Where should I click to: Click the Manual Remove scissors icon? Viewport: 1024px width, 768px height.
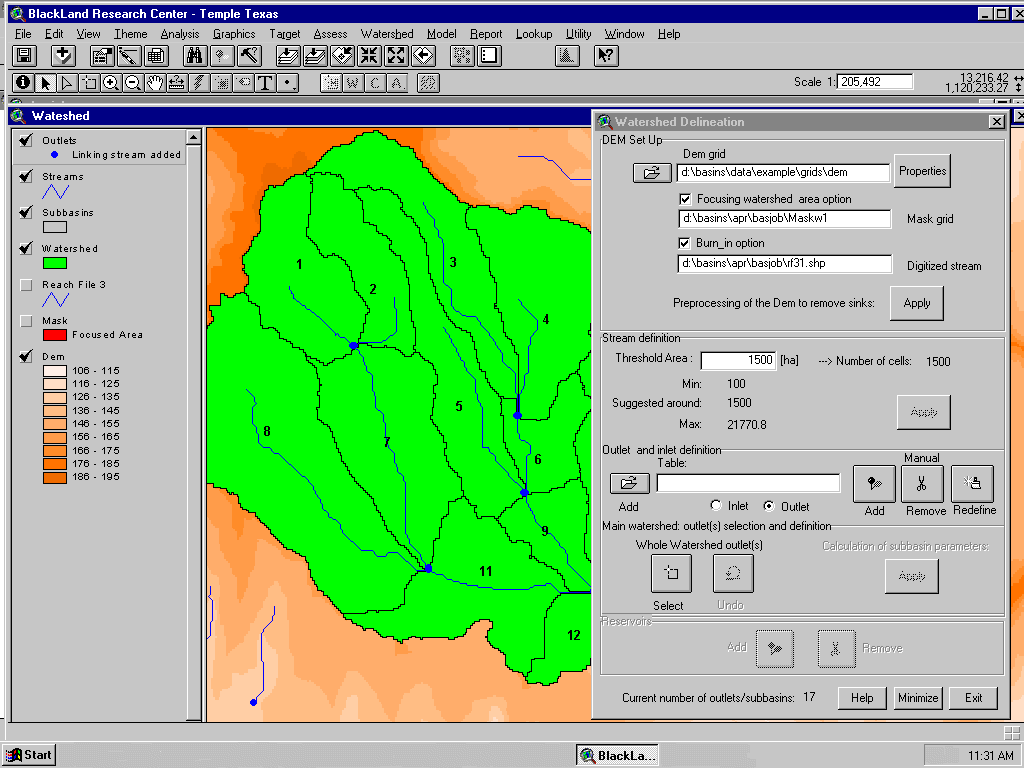[x=922, y=484]
